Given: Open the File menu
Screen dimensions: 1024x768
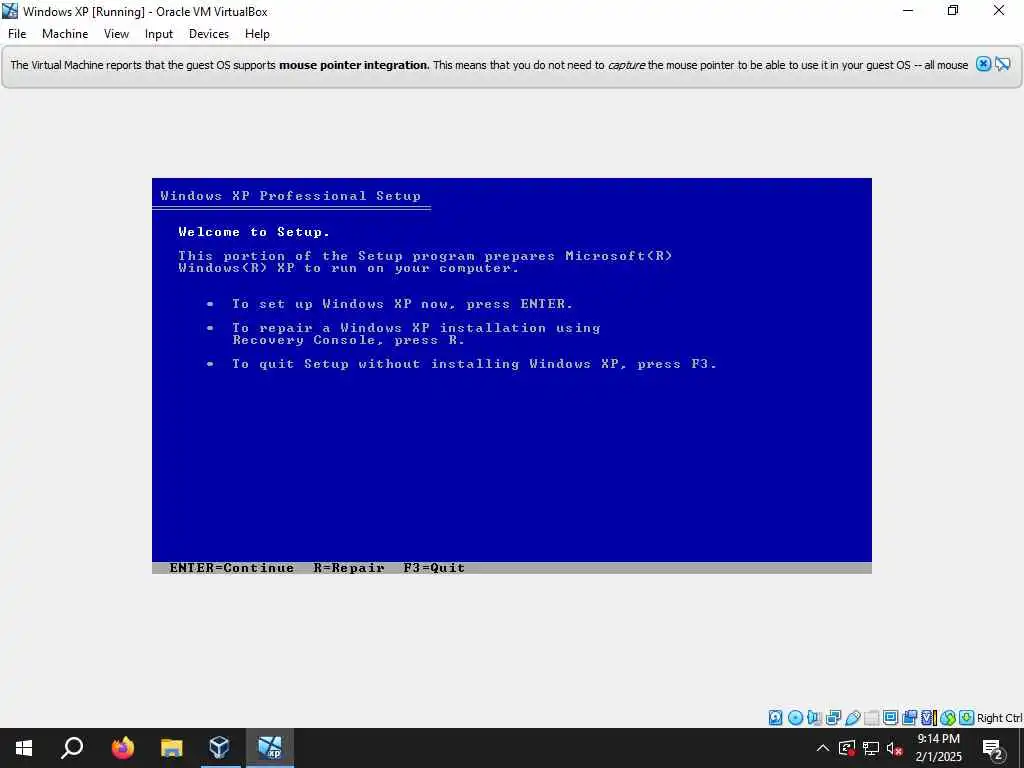Looking at the screenshot, I should pos(17,34).
